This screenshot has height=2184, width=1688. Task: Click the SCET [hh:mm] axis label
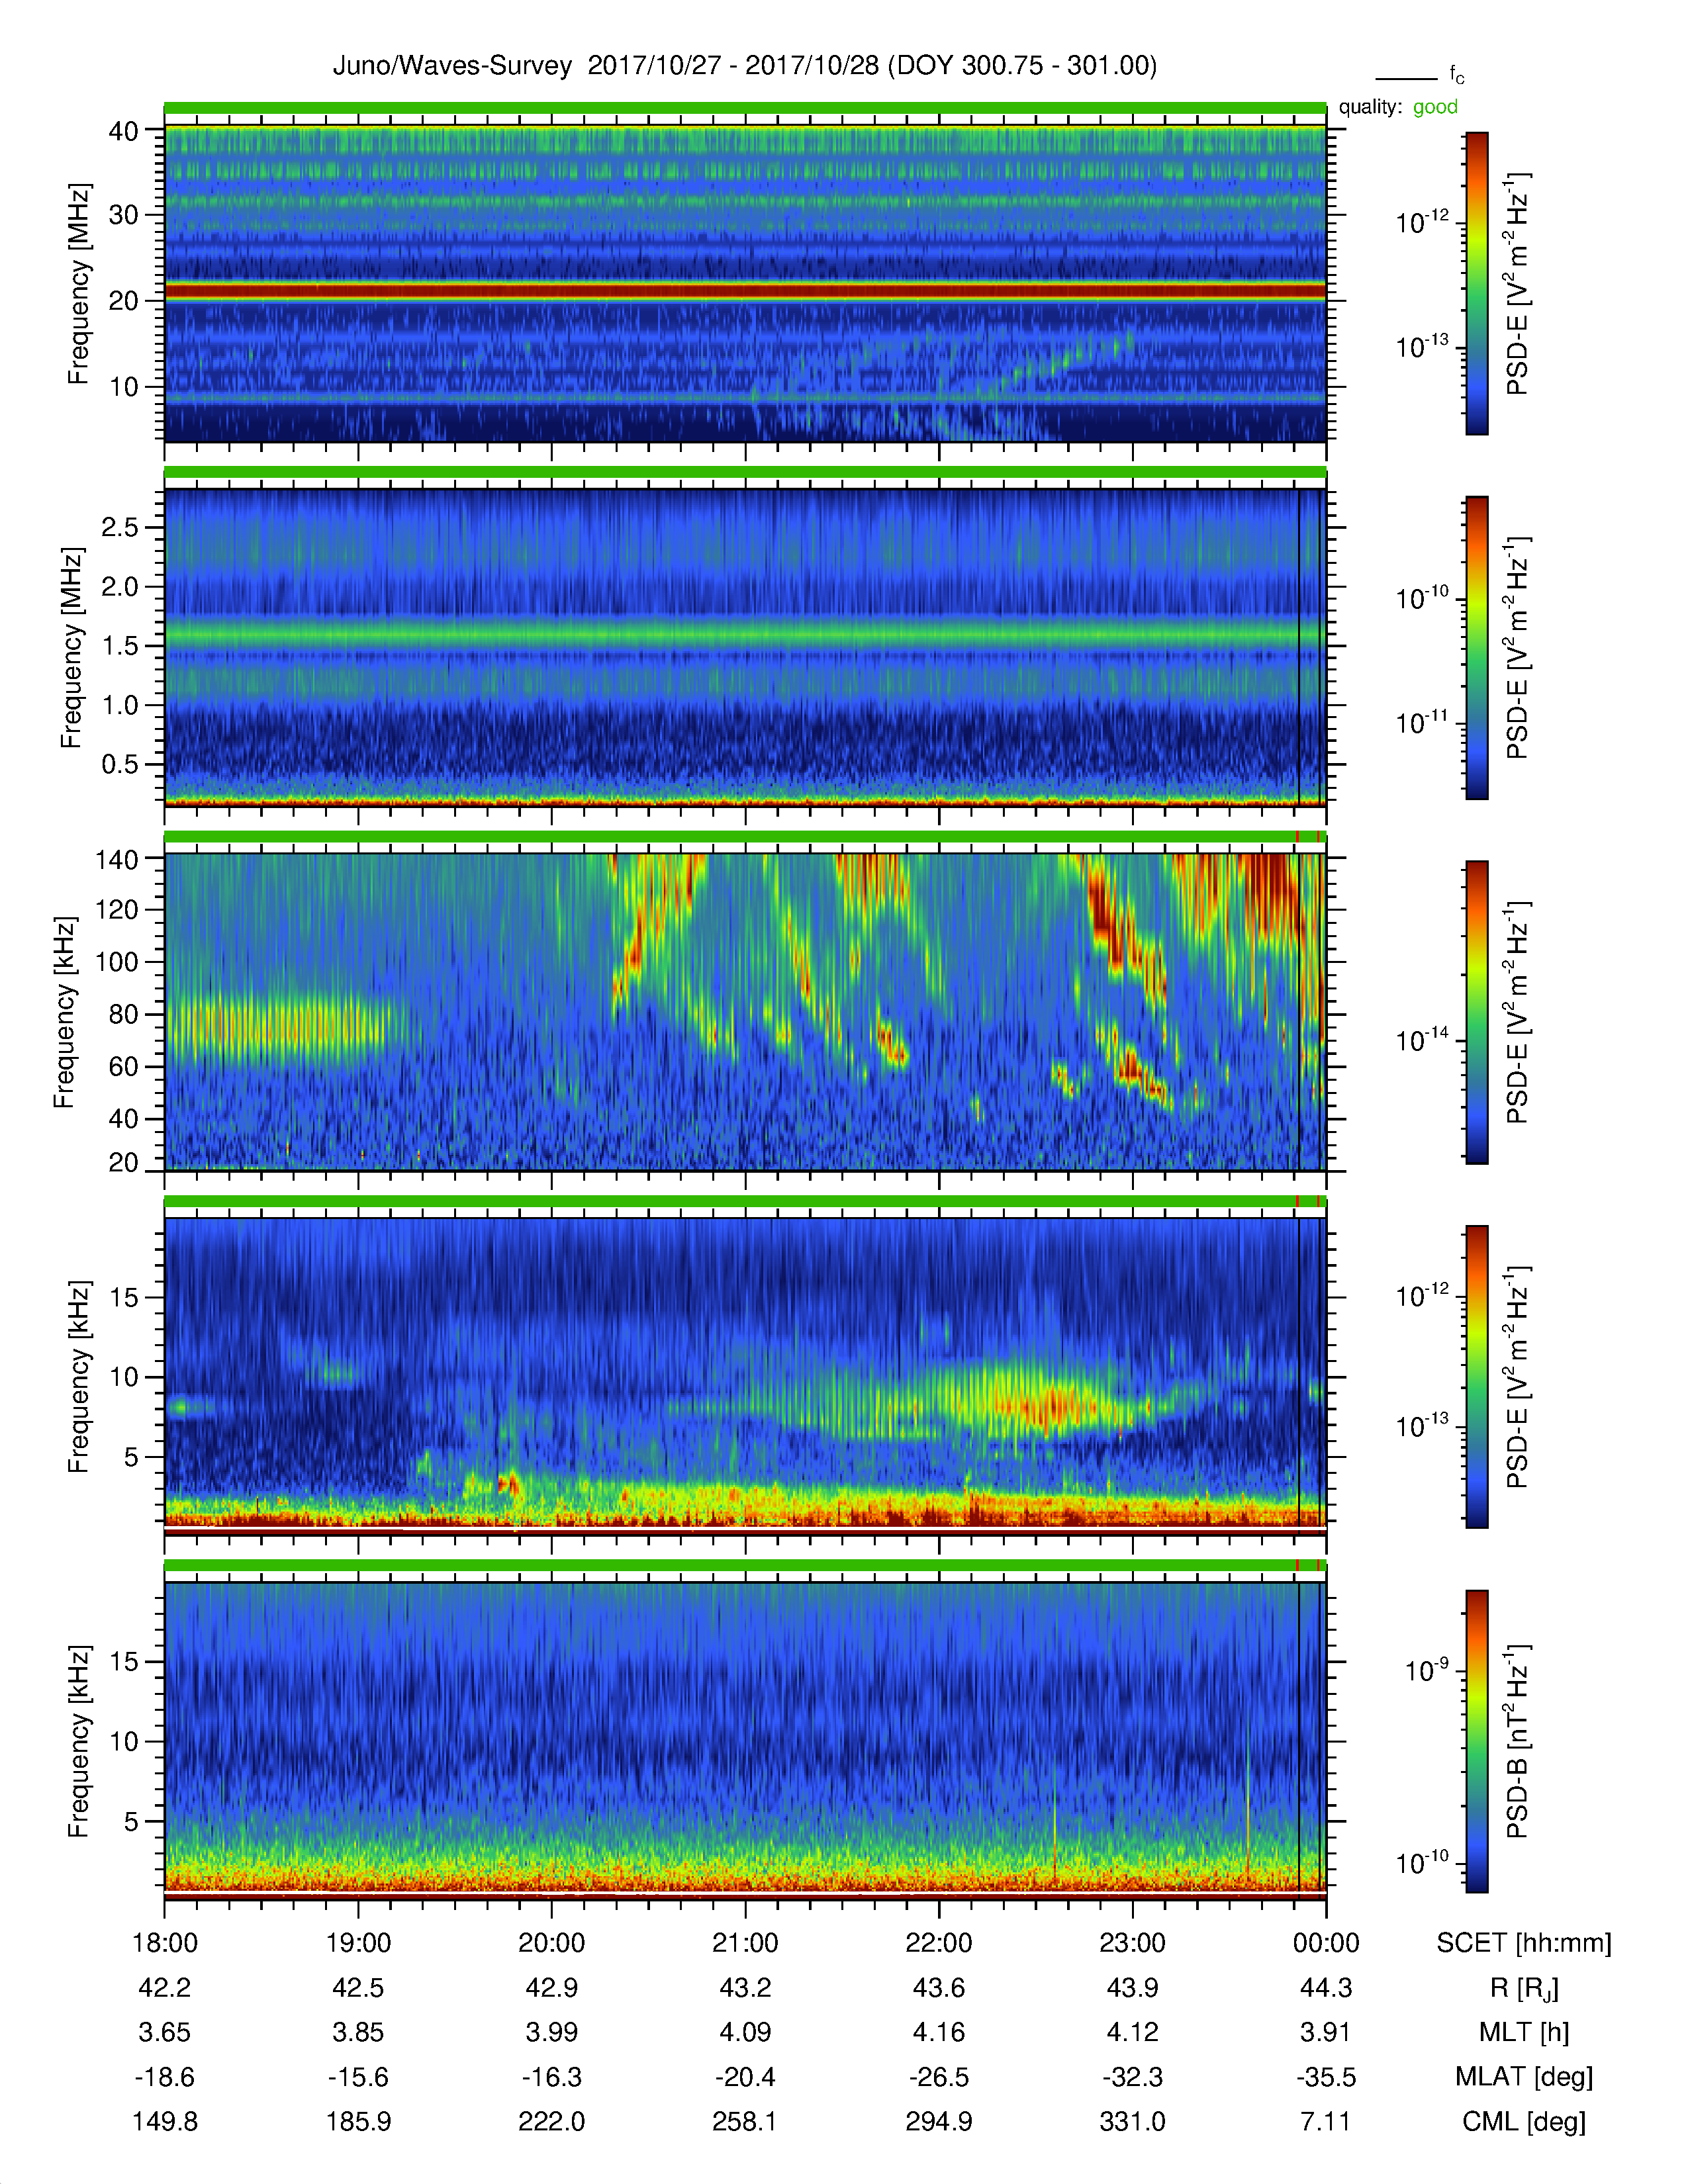coord(1523,1943)
